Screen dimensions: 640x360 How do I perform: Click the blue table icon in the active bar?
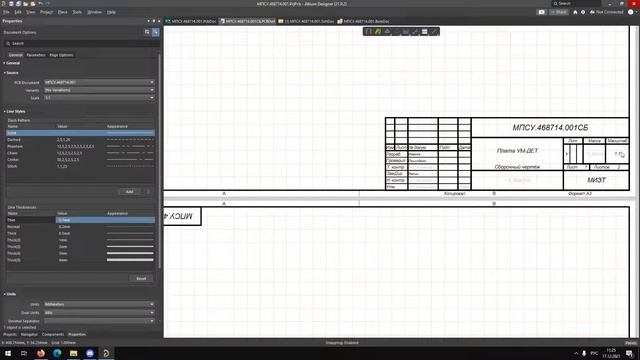[424, 31]
